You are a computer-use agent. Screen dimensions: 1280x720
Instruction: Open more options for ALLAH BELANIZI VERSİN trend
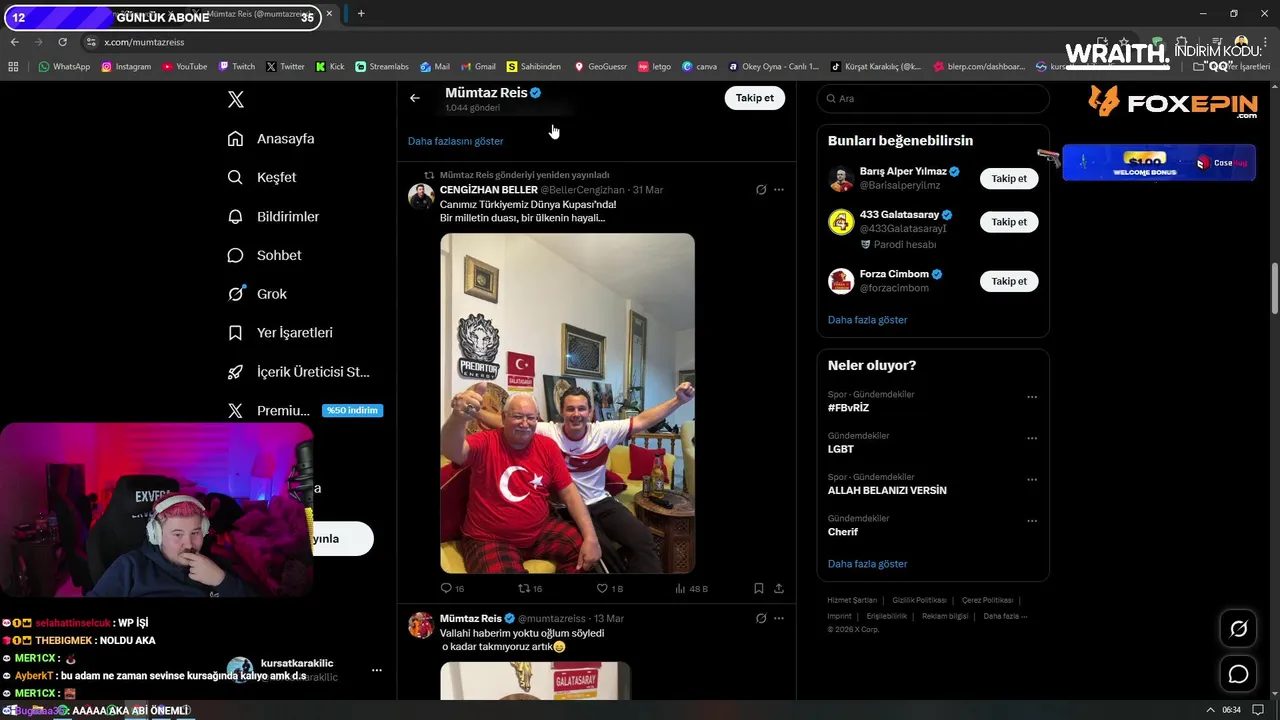[x=1032, y=479]
